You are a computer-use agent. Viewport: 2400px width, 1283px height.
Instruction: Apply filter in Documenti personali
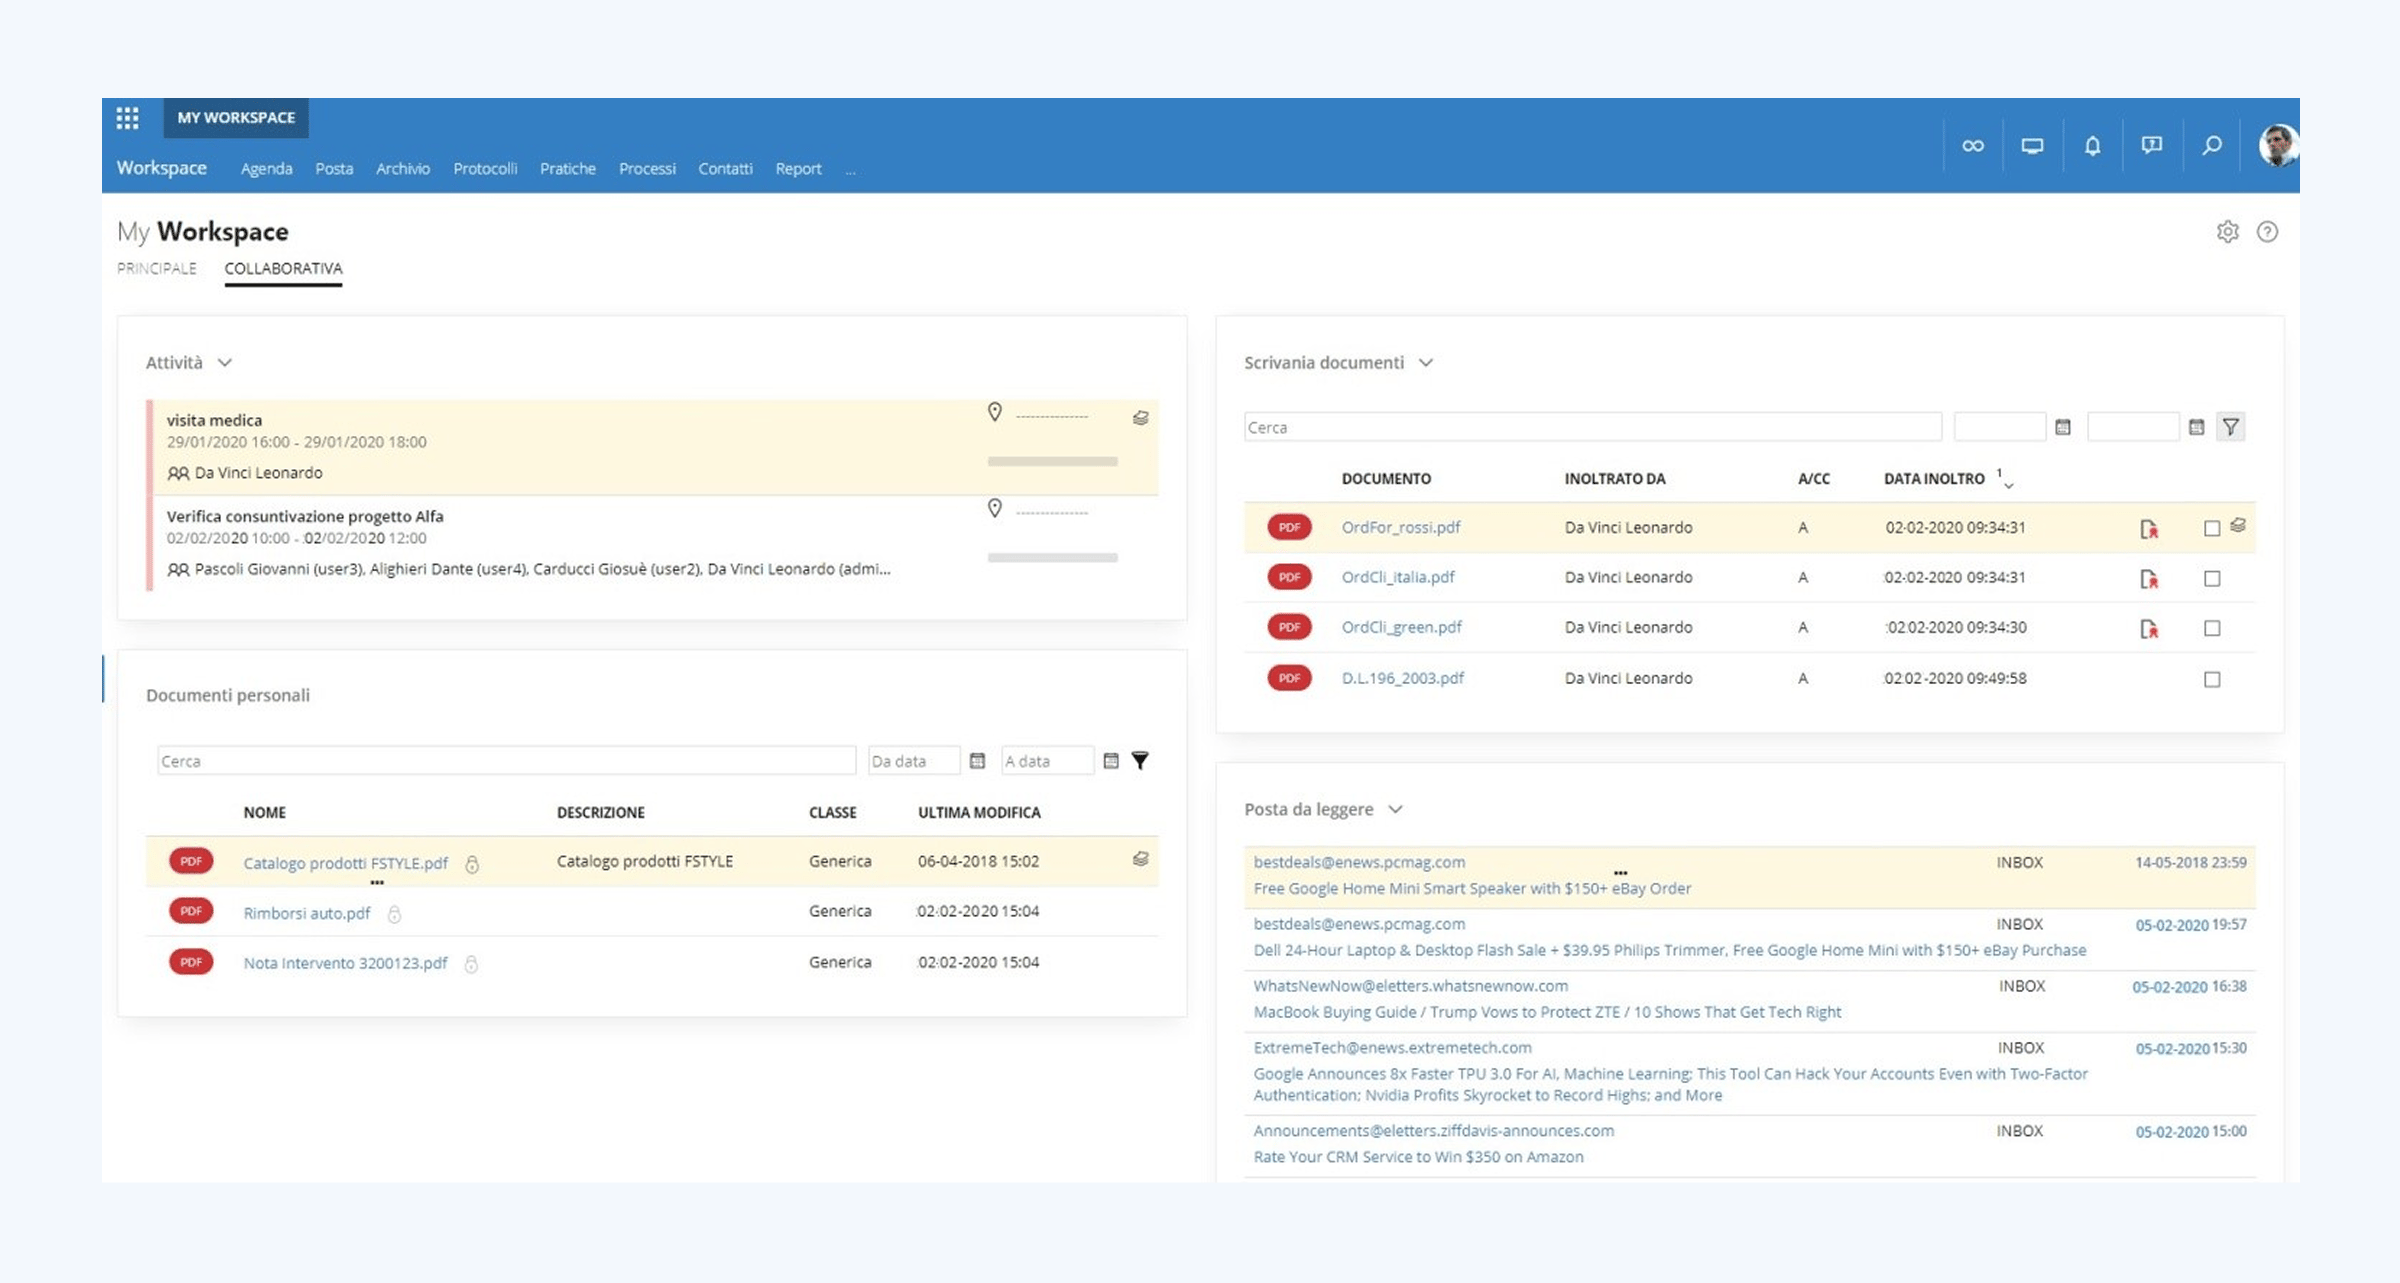(x=1140, y=761)
